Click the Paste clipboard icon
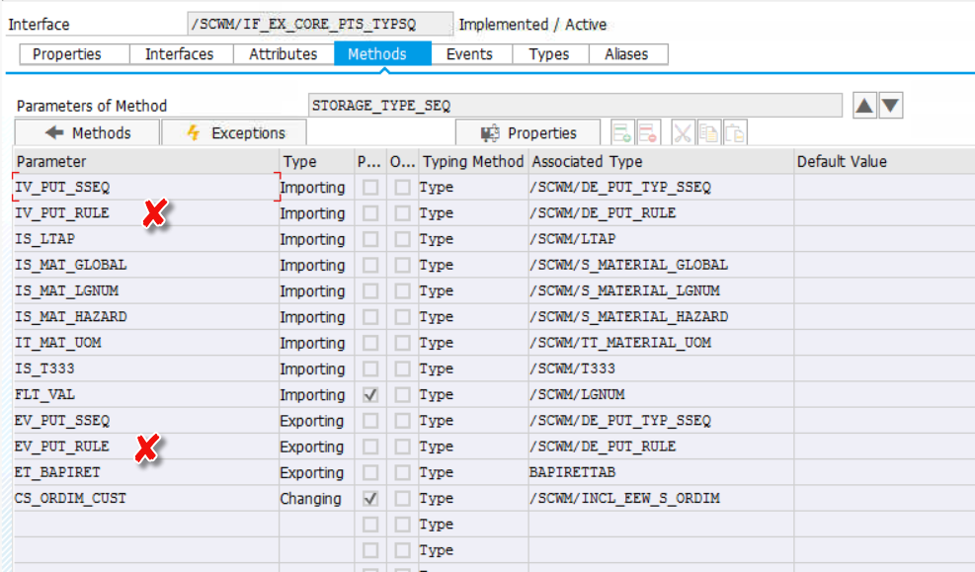The height and width of the screenshot is (572, 975). point(735,132)
